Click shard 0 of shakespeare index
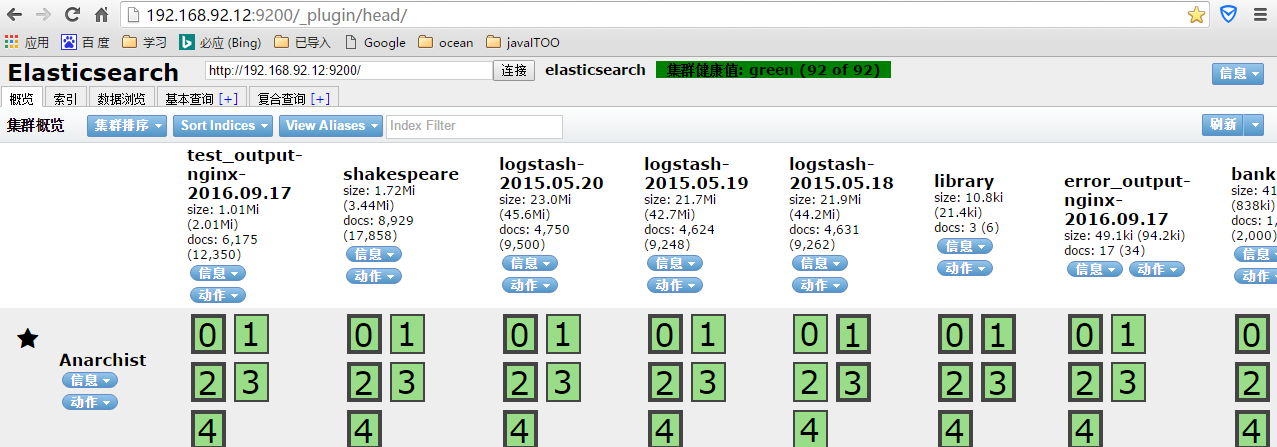Viewport: 1277px width, 447px height. click(x=363, y=334)
